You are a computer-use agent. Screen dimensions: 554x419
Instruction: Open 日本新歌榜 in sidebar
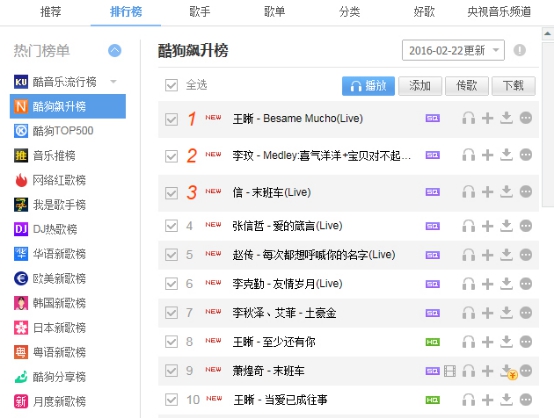(x=67, y=327)
